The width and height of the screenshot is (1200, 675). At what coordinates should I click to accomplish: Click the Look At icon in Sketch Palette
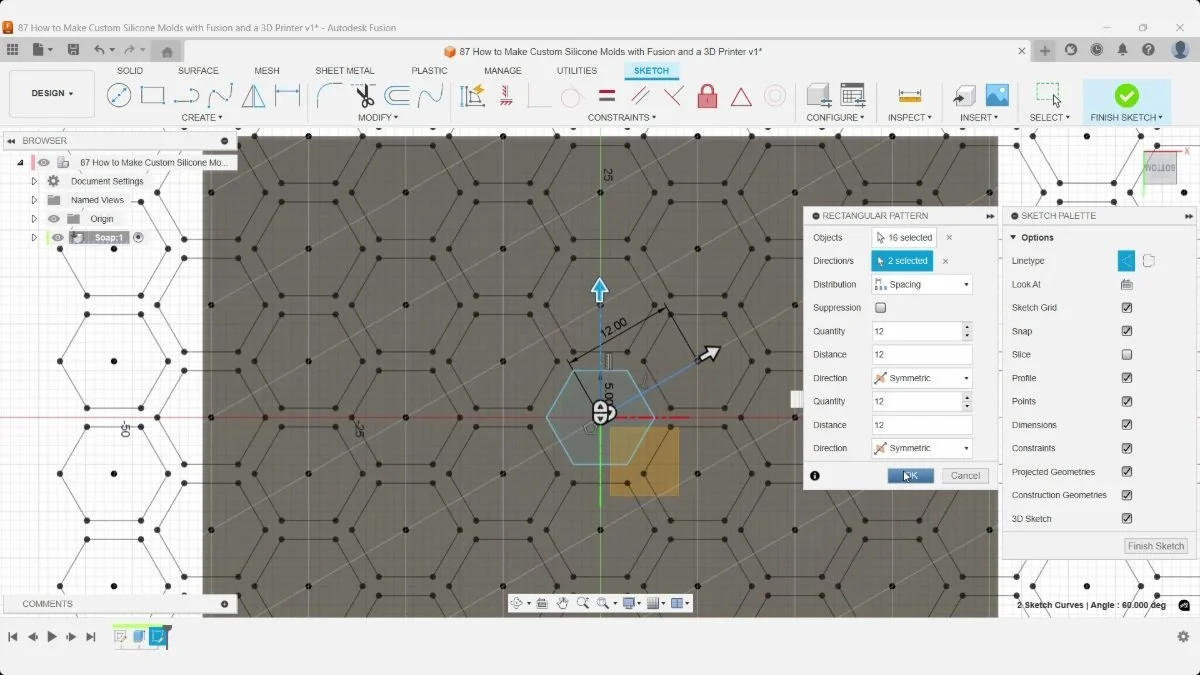[1127, 284]
